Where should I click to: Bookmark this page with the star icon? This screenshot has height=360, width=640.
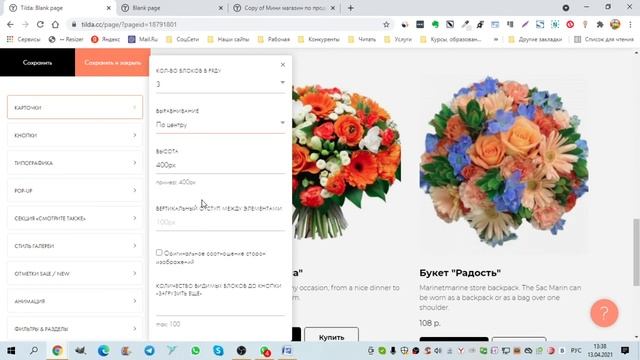click(386, 24)
